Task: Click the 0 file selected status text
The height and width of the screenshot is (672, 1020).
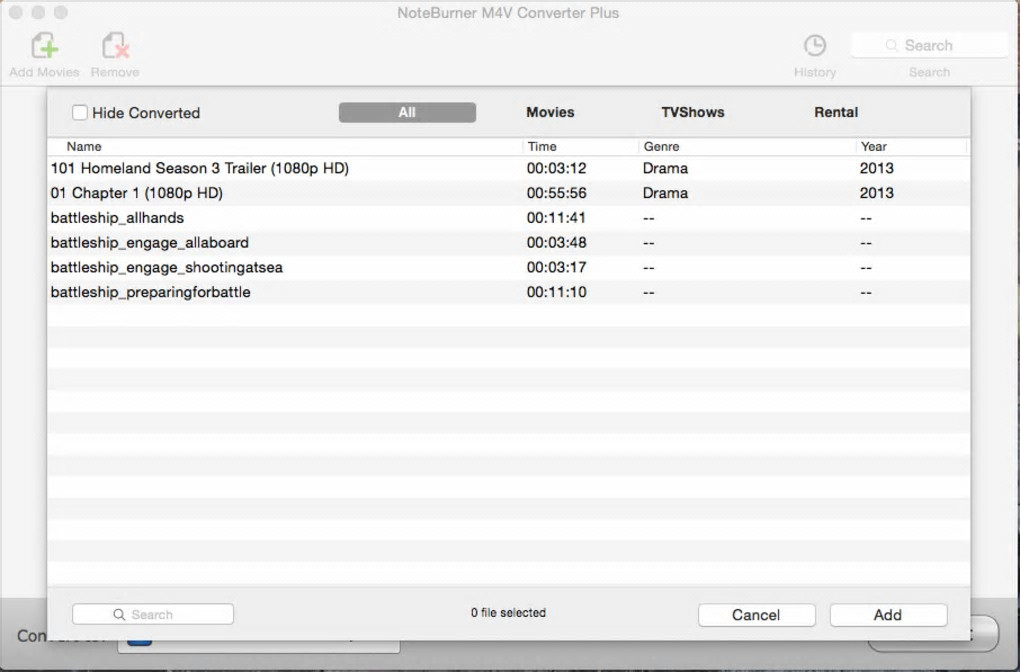Action: click(508, 613)
